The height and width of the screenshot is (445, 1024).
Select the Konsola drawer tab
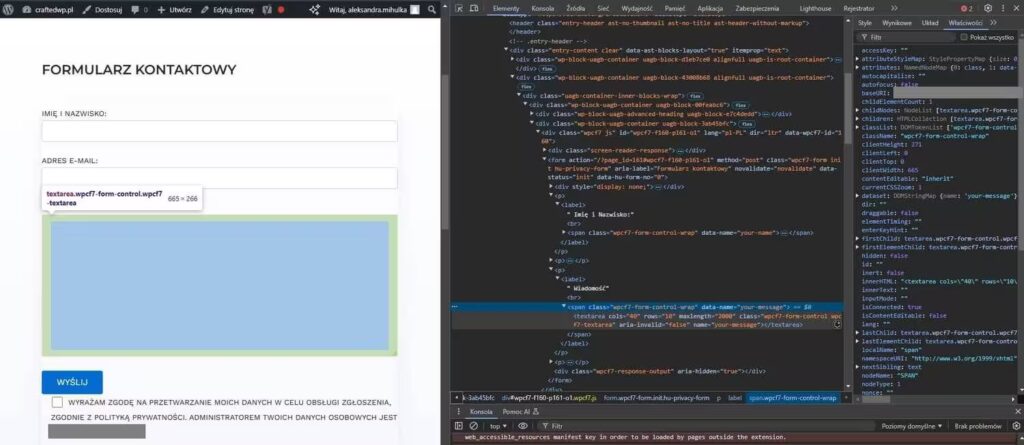[x=481, y=412]
